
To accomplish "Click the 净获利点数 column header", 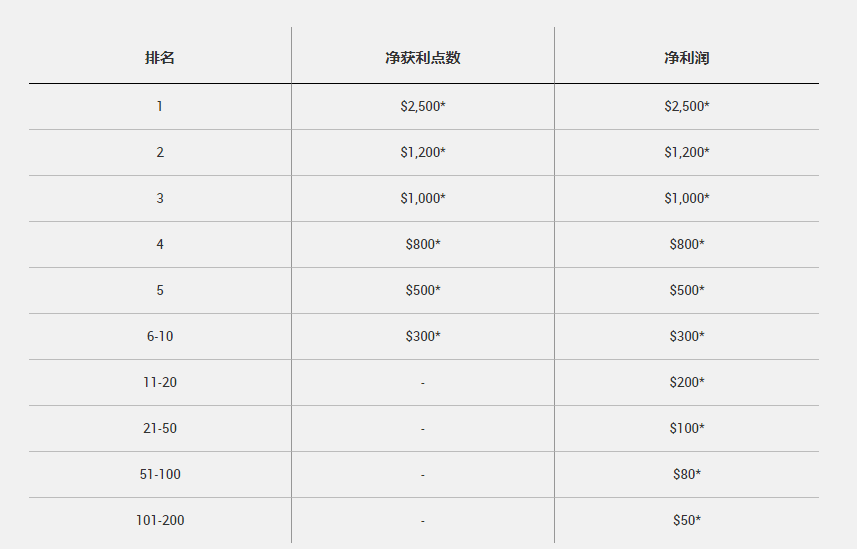I will (x=422, y=58).
